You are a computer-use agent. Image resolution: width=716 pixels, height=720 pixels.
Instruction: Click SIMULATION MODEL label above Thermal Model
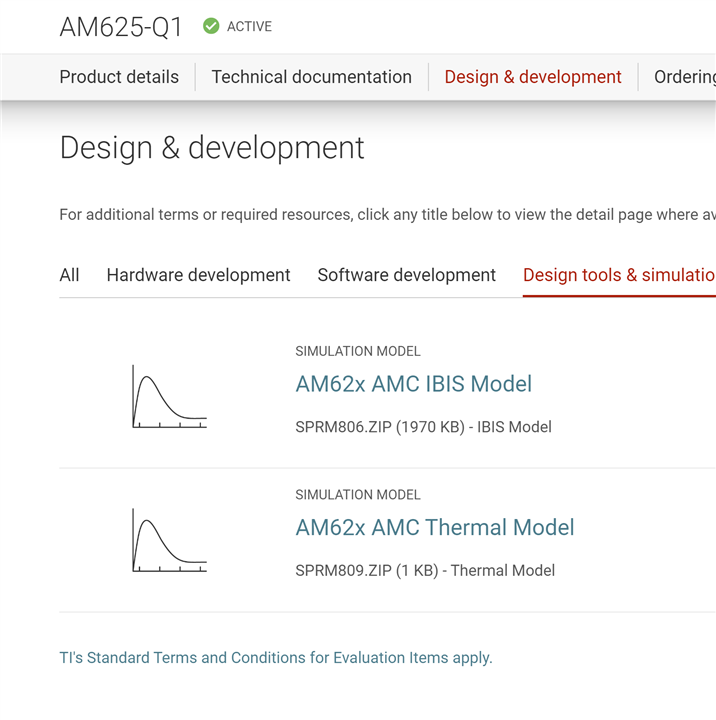click(x=358, y=495)
